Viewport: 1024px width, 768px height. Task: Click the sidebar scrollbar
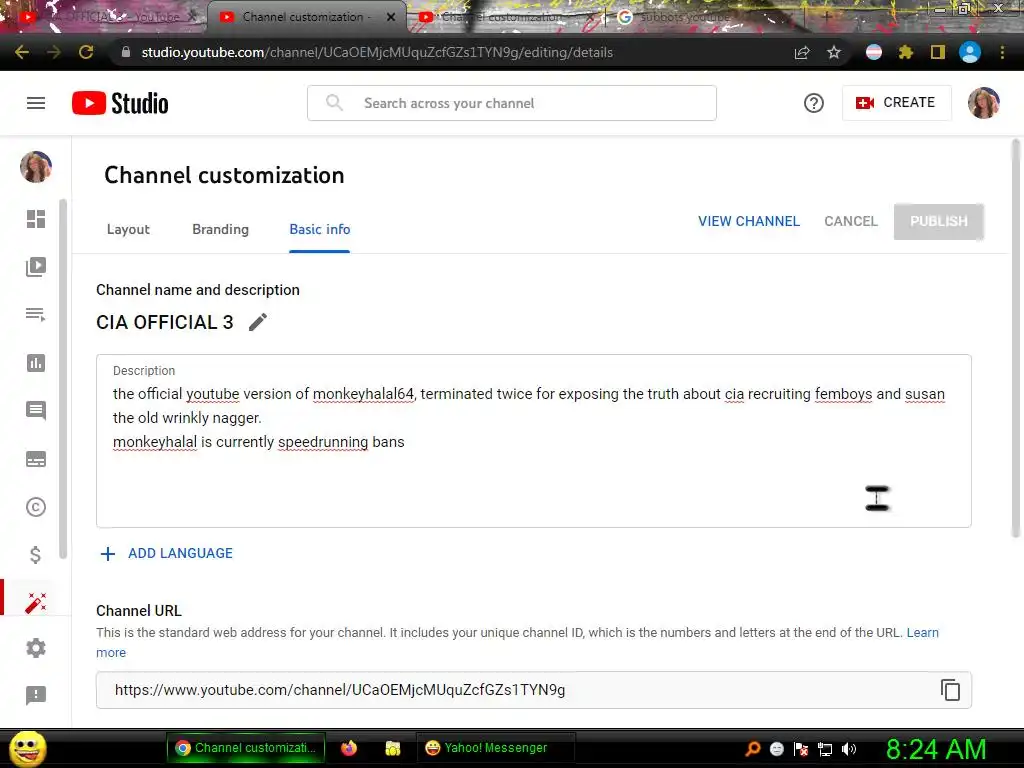click(63, 379)
